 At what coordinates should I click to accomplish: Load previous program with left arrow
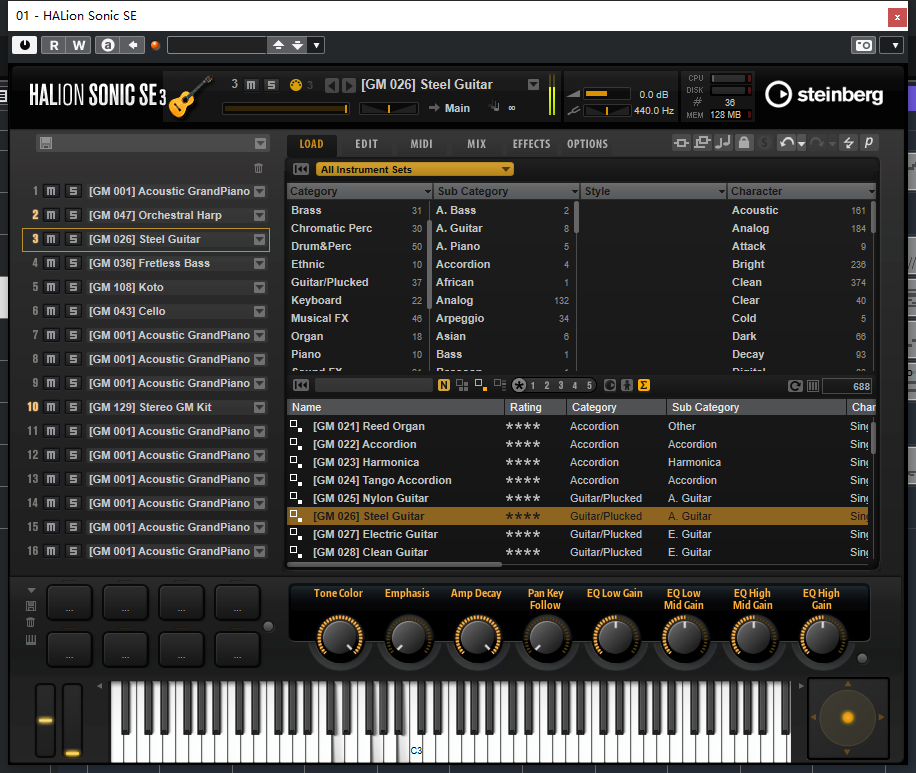(x=331, y=85)
